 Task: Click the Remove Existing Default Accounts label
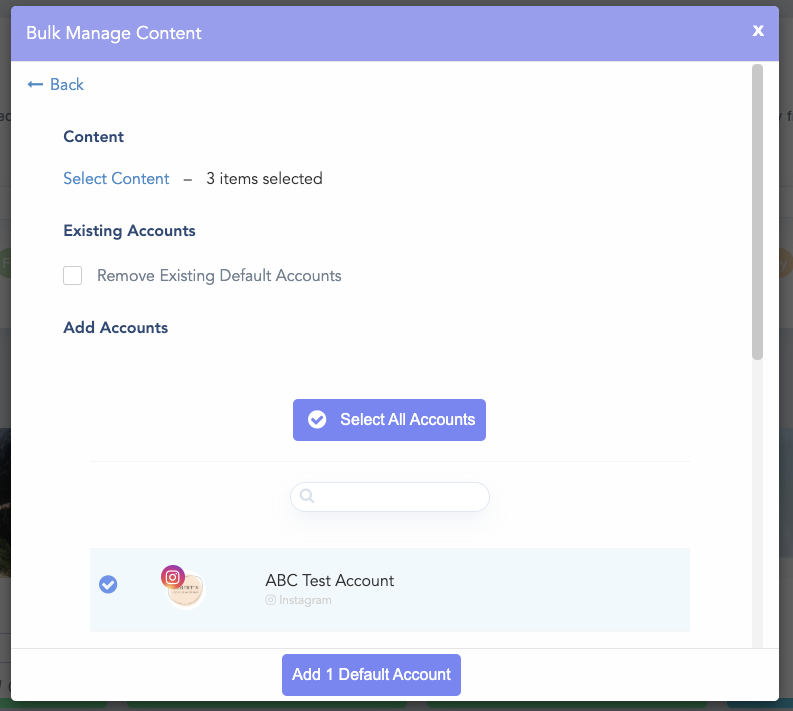pyautogui.click(x=219, y=276)
